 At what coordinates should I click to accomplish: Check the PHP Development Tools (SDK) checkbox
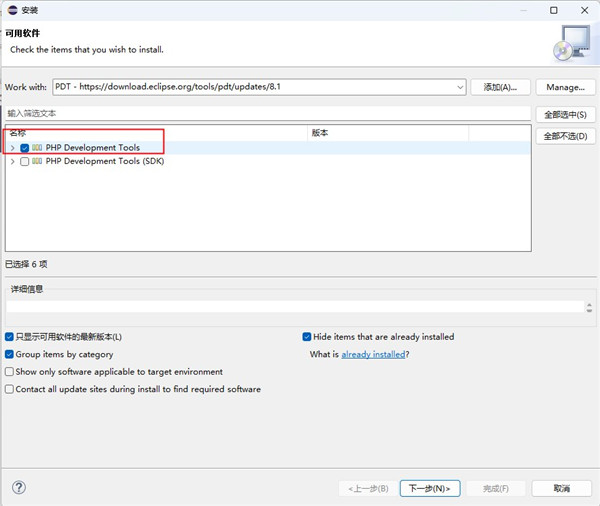point(25,161)
